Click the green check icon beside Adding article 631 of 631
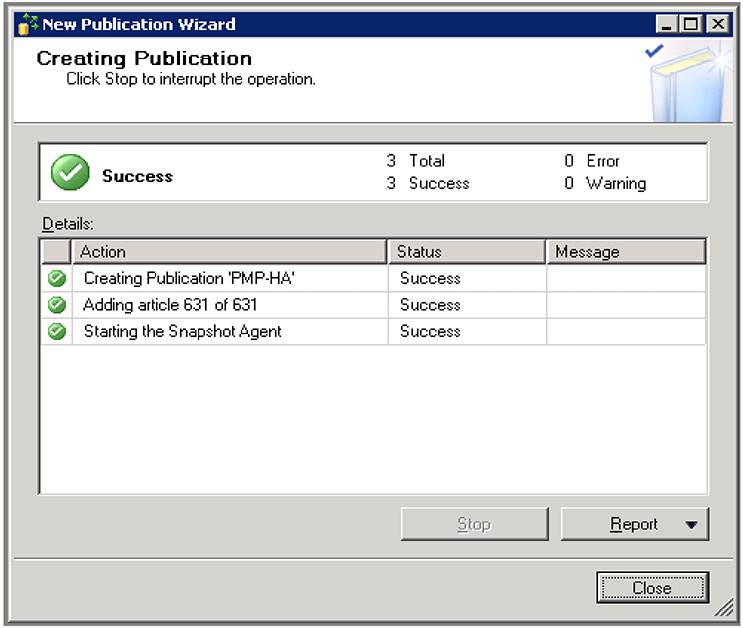The width and height of the screenshot is (743, 628). (x=57, y=305)
